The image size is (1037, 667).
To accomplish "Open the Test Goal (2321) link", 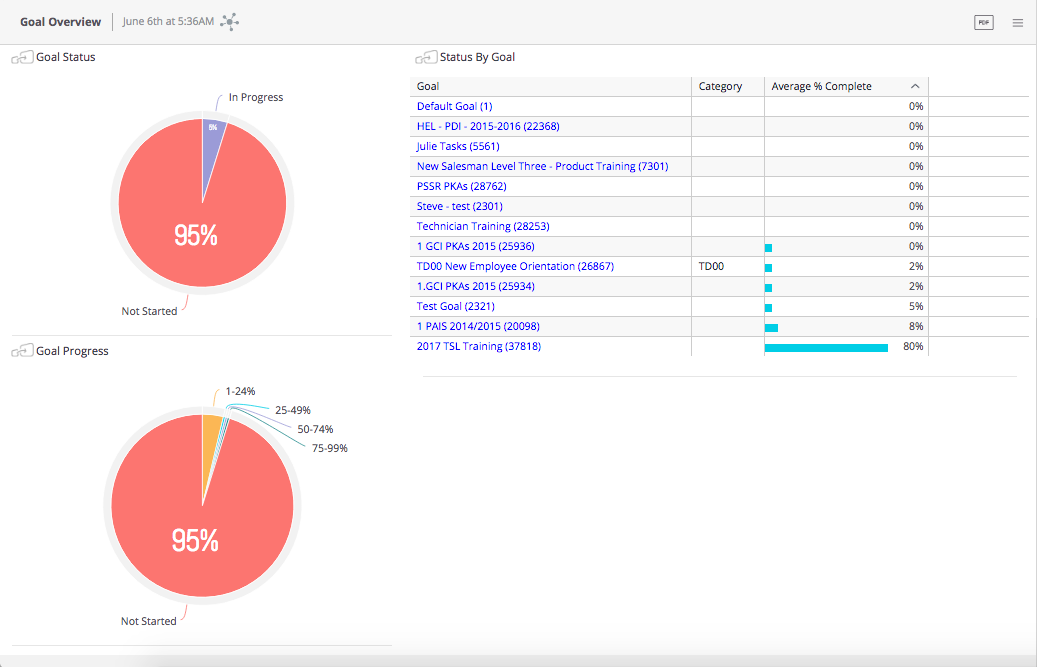I will (x=455, y=306).
